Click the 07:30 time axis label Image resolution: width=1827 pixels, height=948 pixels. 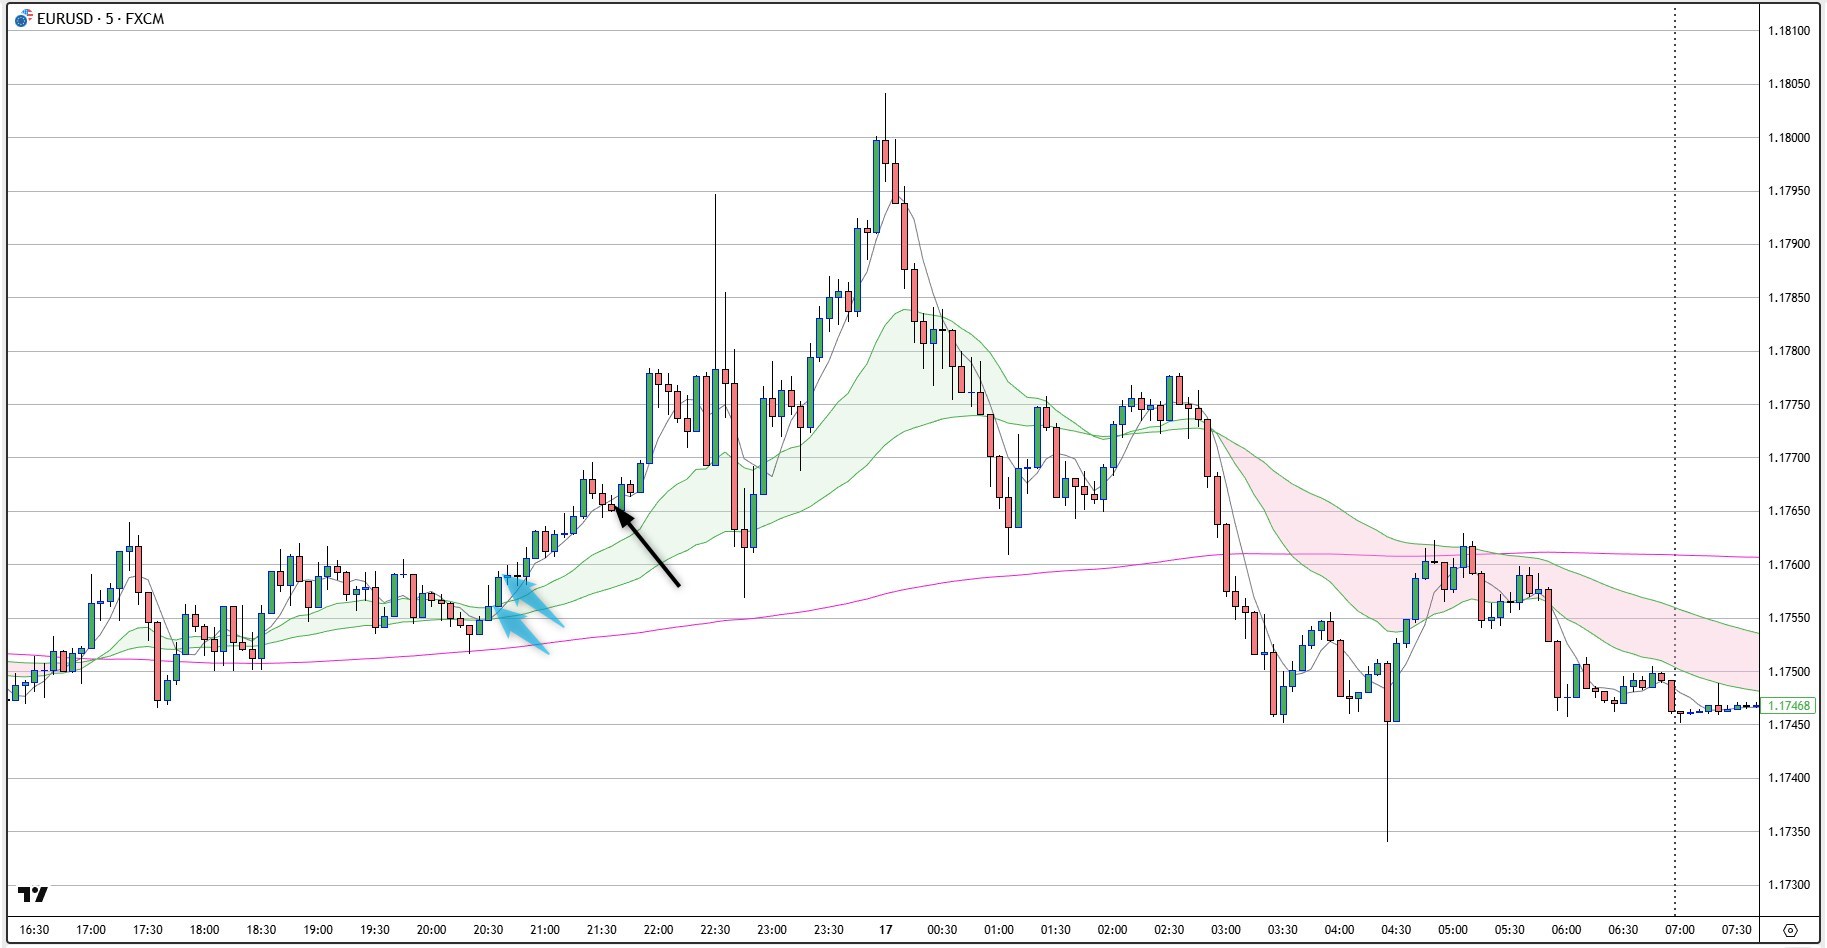(x=1736, y=931)
